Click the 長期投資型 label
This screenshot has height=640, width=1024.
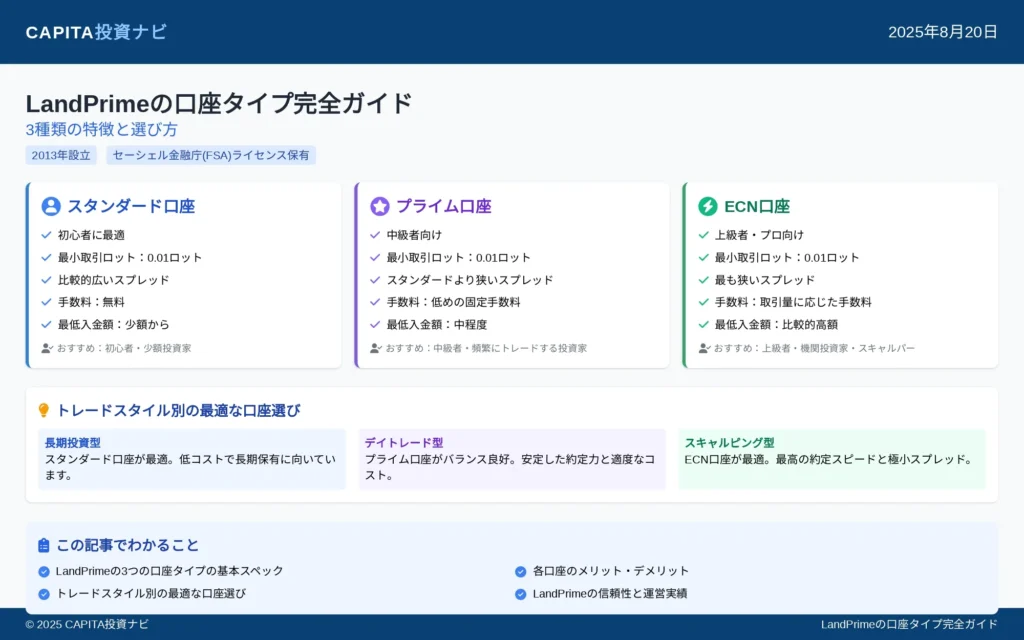click(72, 443)
